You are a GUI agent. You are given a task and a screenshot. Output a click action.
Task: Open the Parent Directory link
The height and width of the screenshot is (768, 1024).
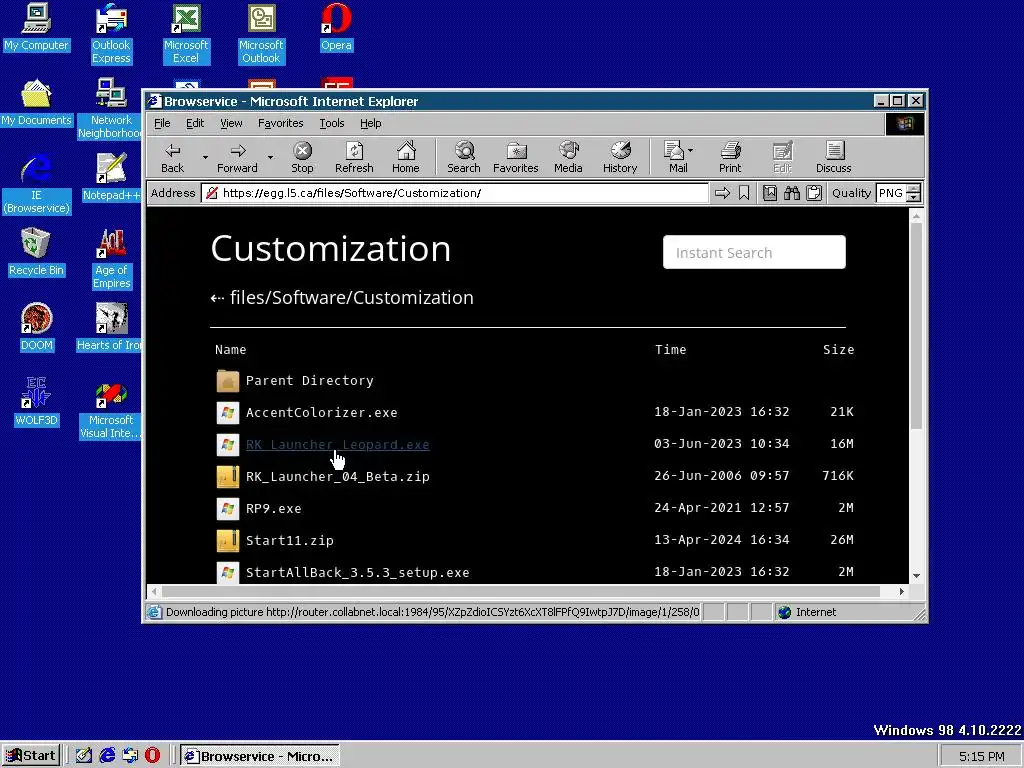310,381
